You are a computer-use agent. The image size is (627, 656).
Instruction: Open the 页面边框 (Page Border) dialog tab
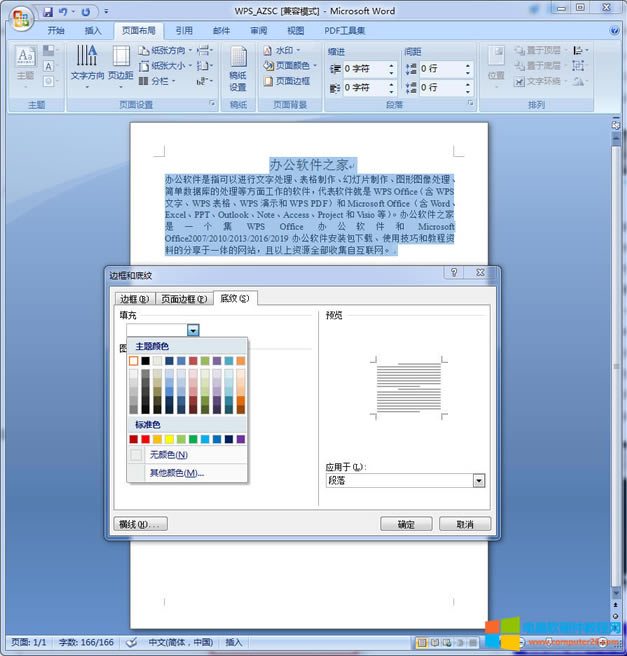pyautogui.click(x=184, y=299)
